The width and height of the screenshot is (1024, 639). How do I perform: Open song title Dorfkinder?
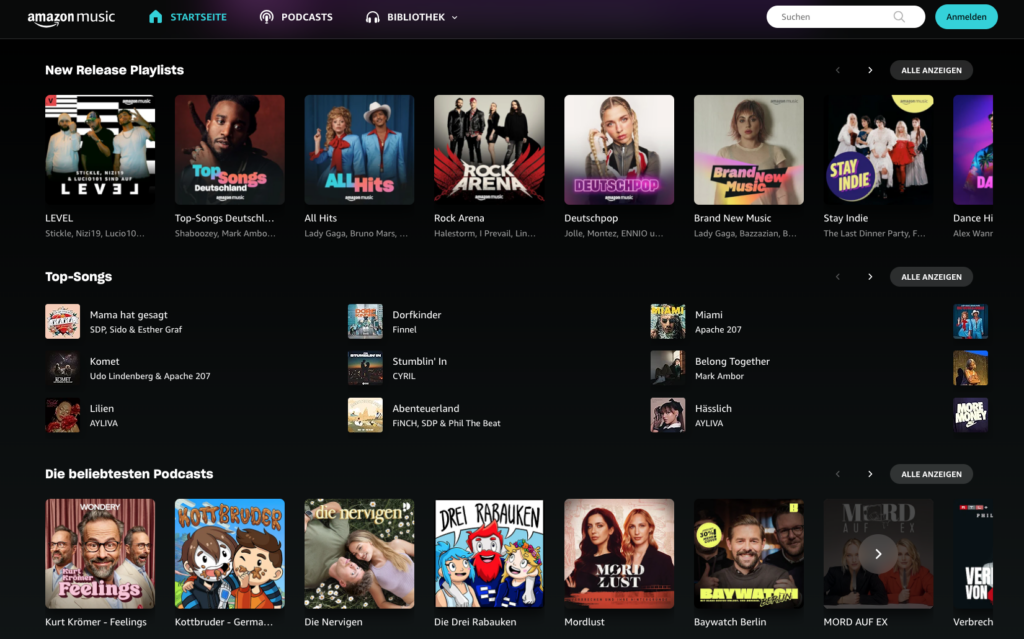pos(417,315)
